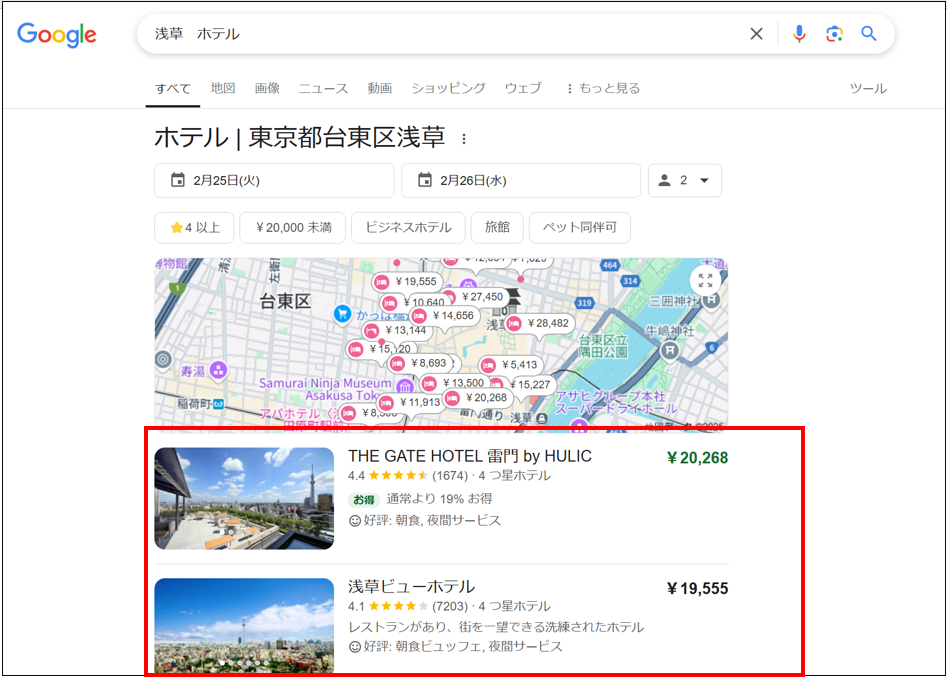This screenshot has height=683, width=947.
Task: Click the (1674) review count for THE GATE HOTEL
Action: pyautogui.click(x=450, y=476)
